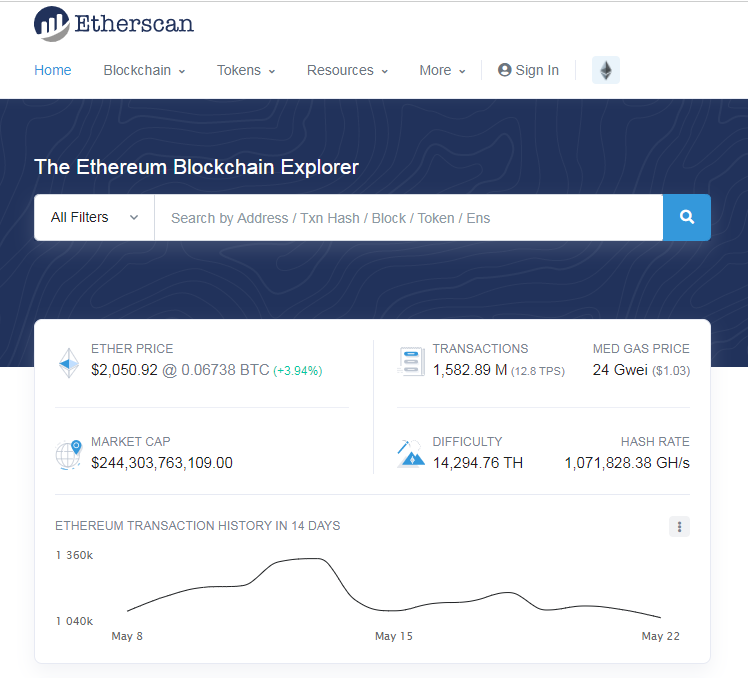This screenshot has height=678, width=748.
Task: Click the Ethereum transaction history chart line
Action: pyautogui.click(x=394, y=588)
